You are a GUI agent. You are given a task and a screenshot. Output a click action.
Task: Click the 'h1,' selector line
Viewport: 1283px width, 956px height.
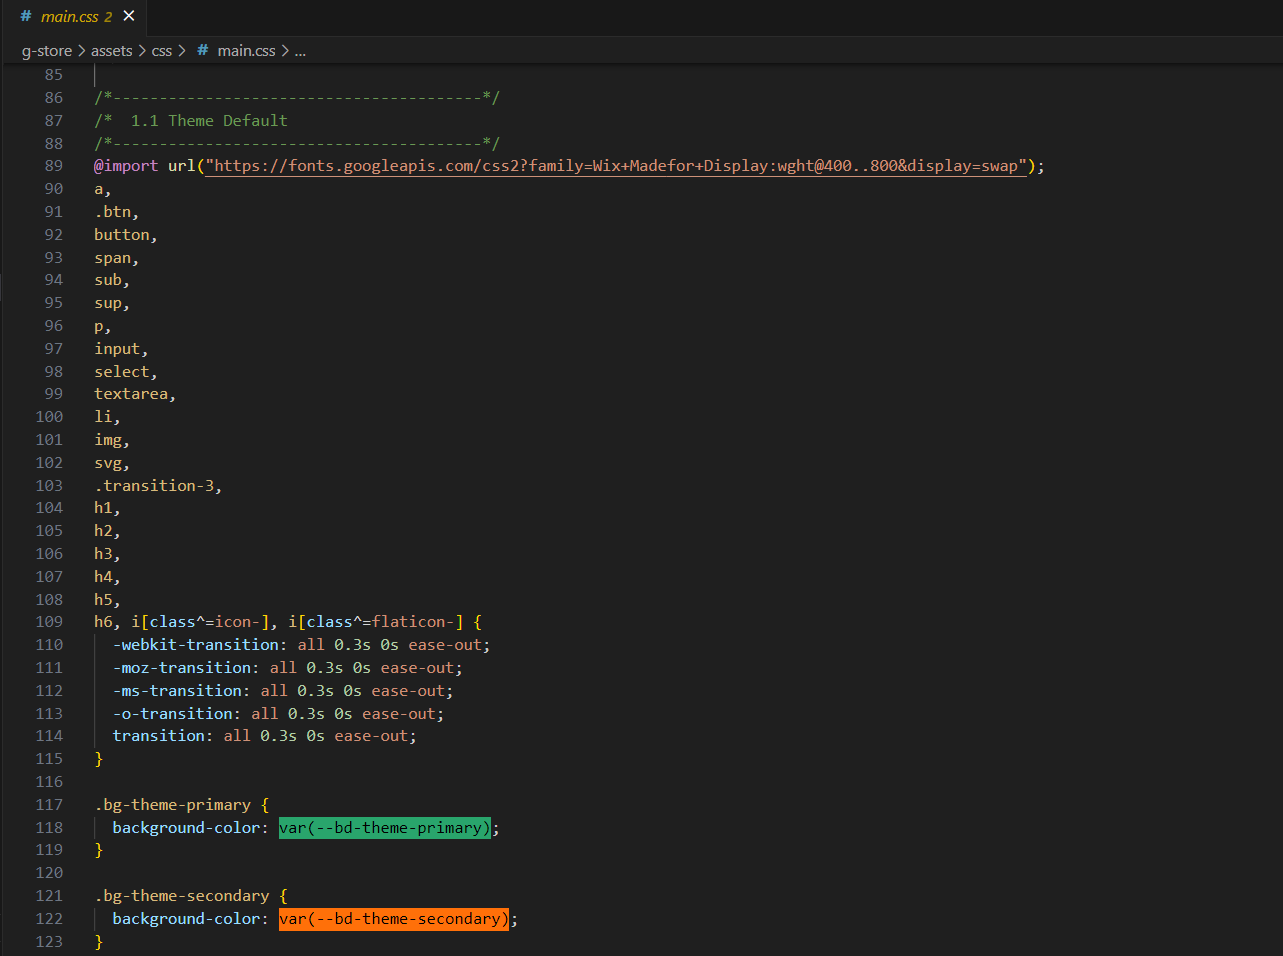[107, 508]
